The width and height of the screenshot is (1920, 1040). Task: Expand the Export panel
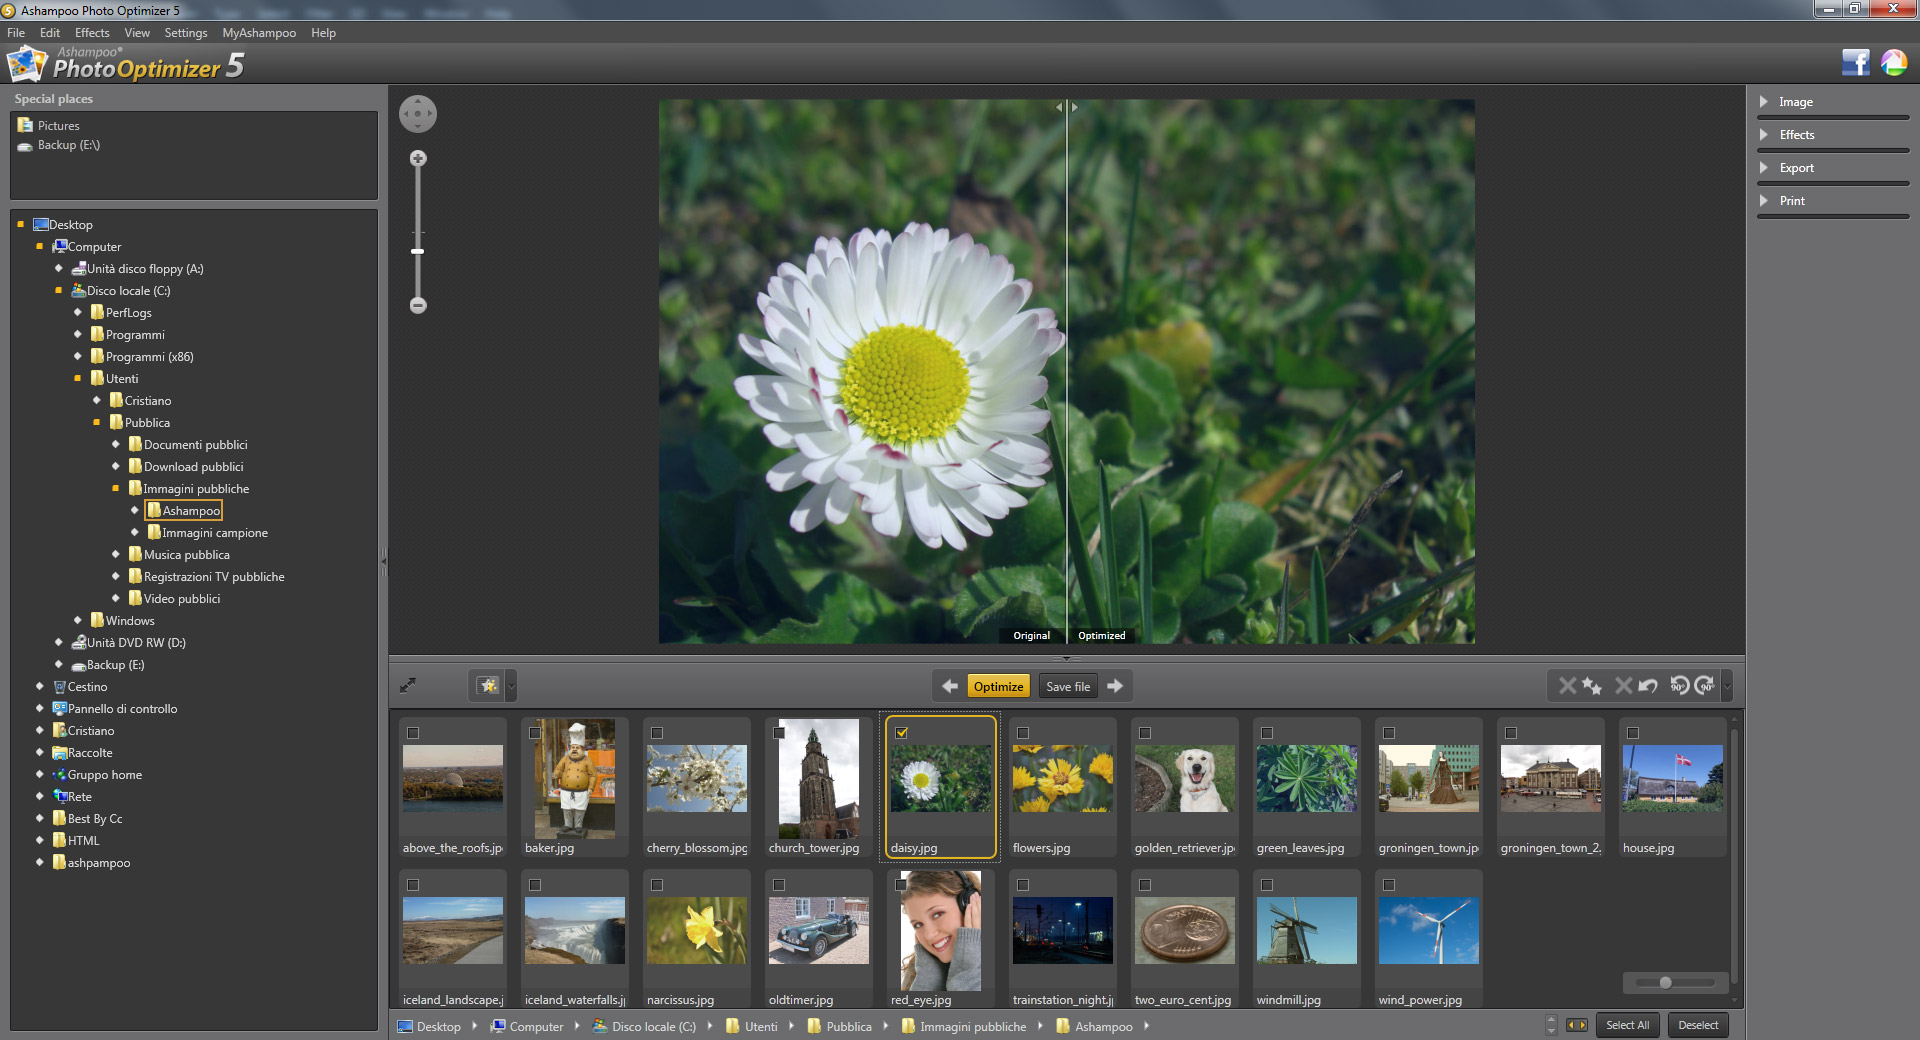(1796, 168)
